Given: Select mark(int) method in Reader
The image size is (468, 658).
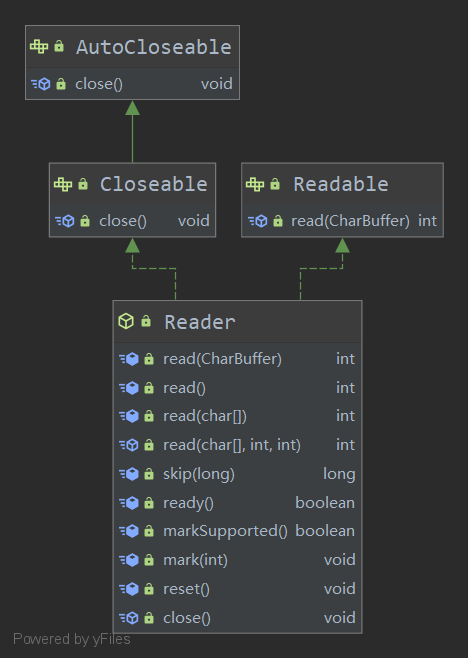Looking at the screenshot, I should pos(195,560).
